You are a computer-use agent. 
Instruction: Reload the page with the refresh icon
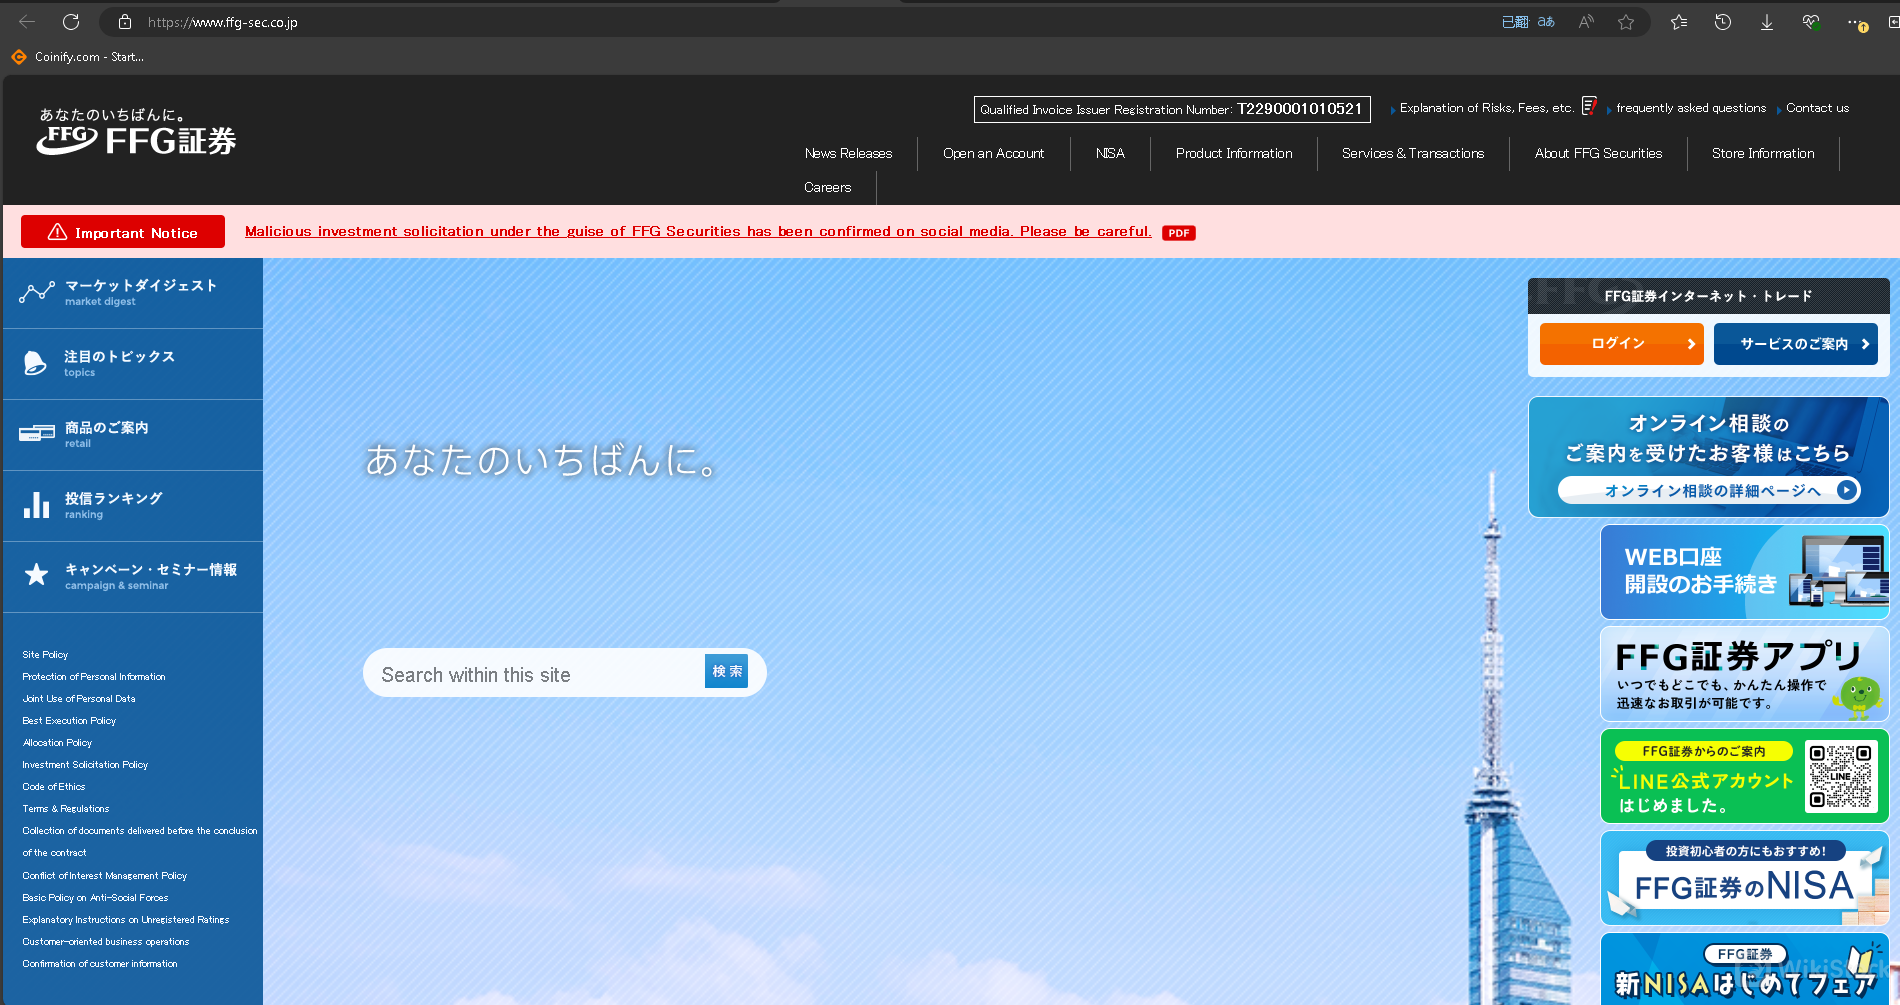click(x=71, y=21)
